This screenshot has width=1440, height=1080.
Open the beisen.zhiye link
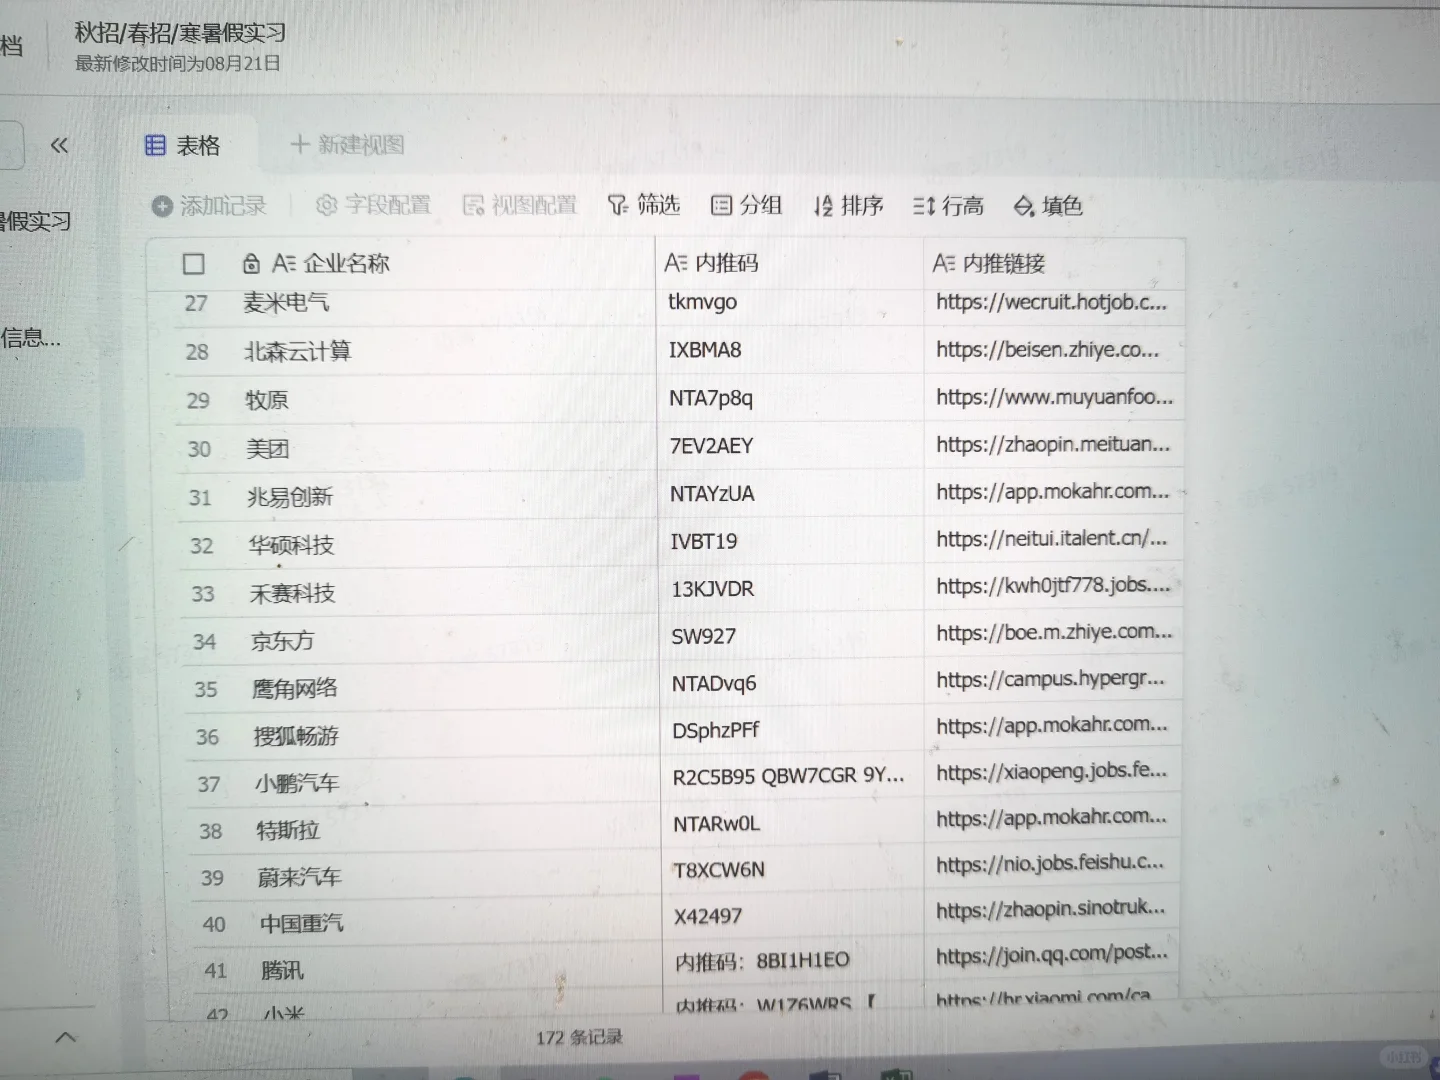1047,350
